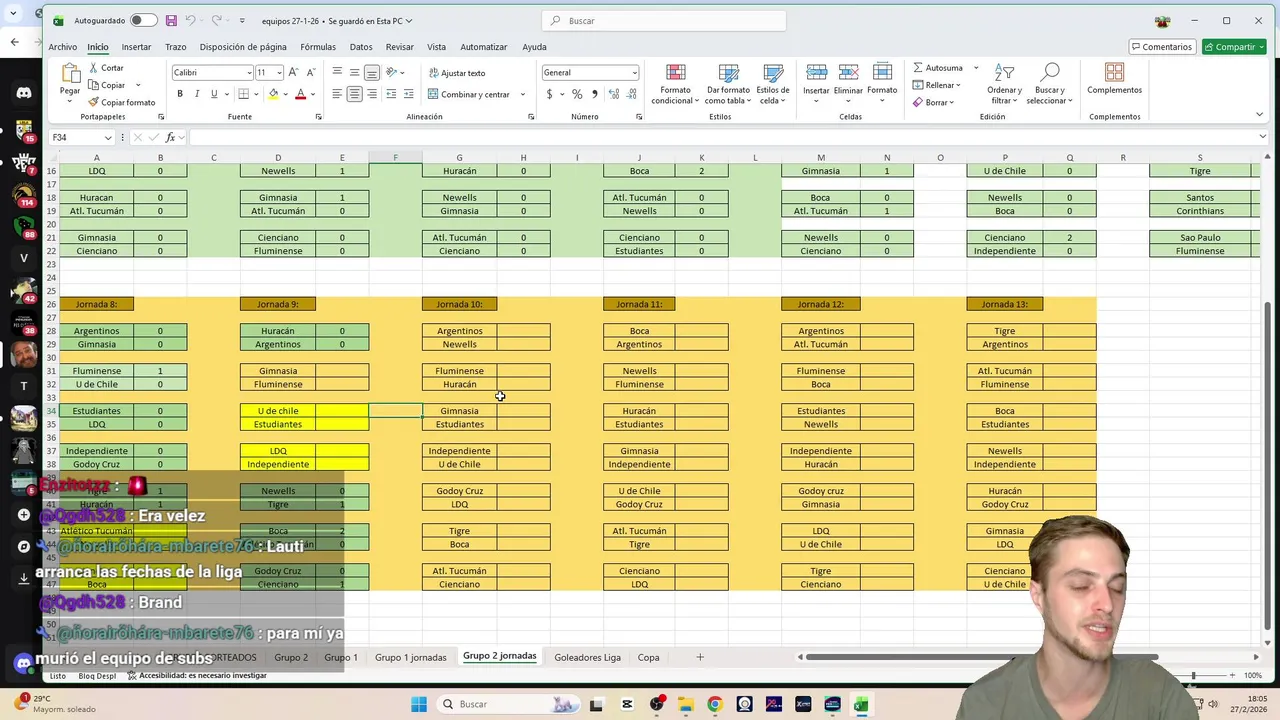This screenshot has width=1280, height=720.
Task: Toggle bottom vertical alignment
Action: [371, 72]
